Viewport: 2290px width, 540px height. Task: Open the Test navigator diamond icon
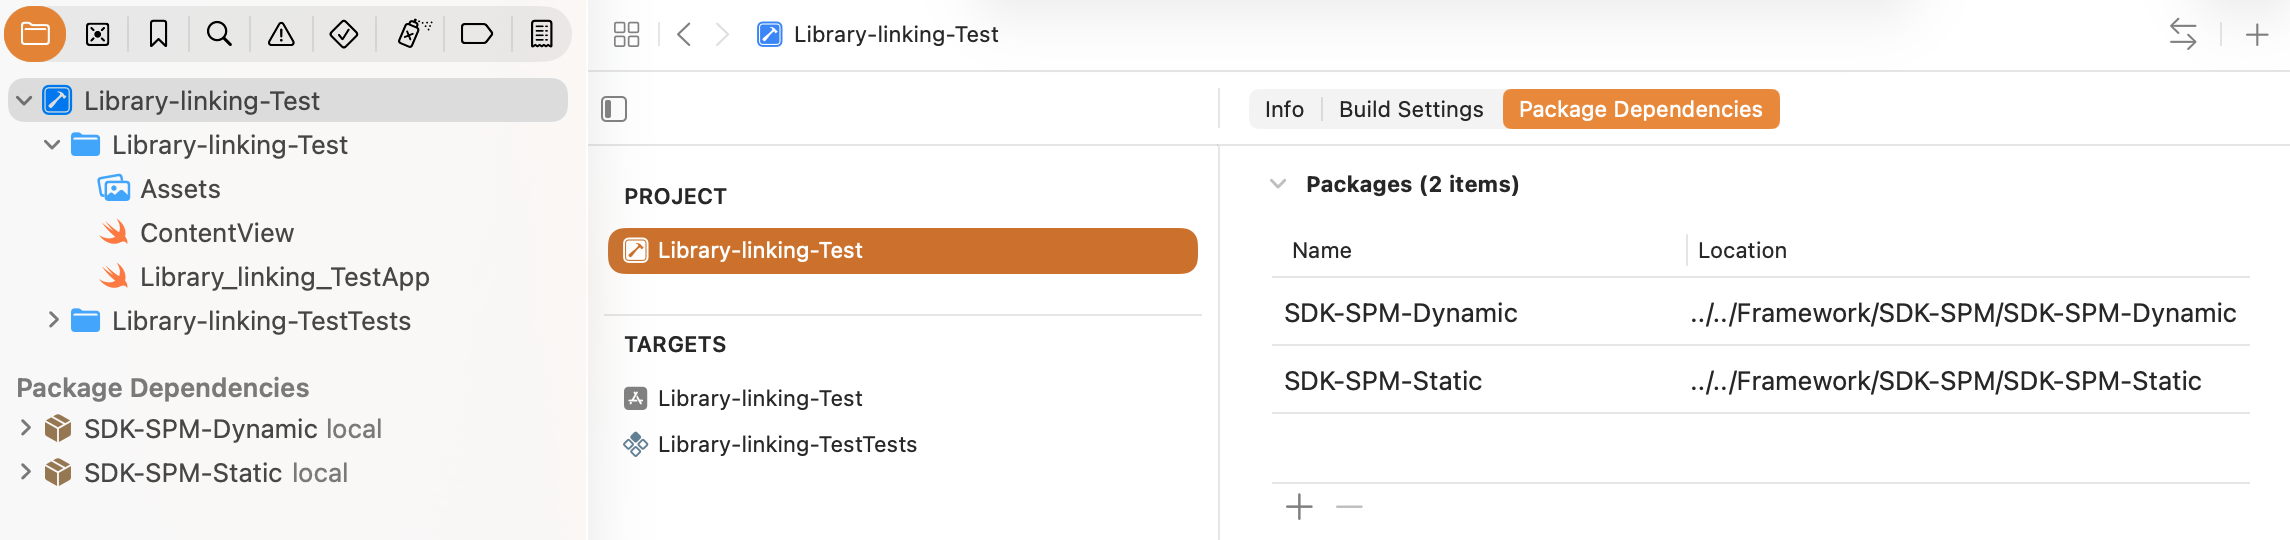pyautogui.click(x=343, y=35)
